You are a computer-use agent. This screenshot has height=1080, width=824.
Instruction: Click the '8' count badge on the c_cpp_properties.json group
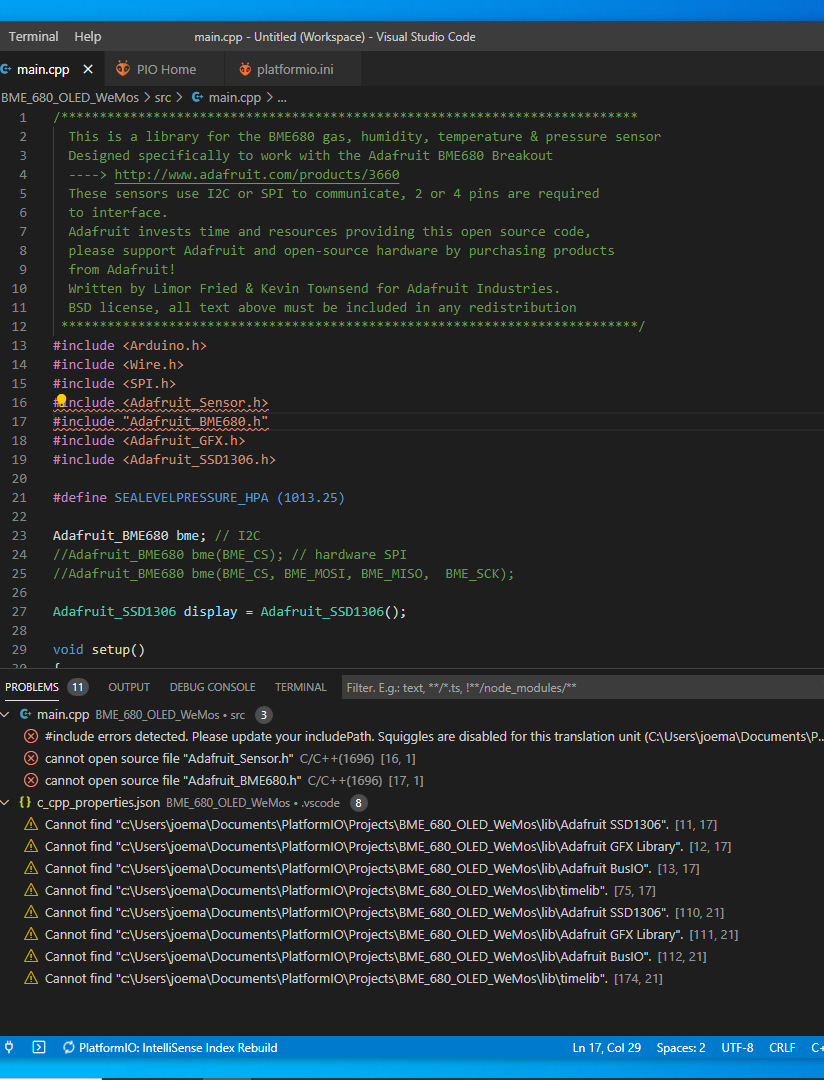coord(358,802)
